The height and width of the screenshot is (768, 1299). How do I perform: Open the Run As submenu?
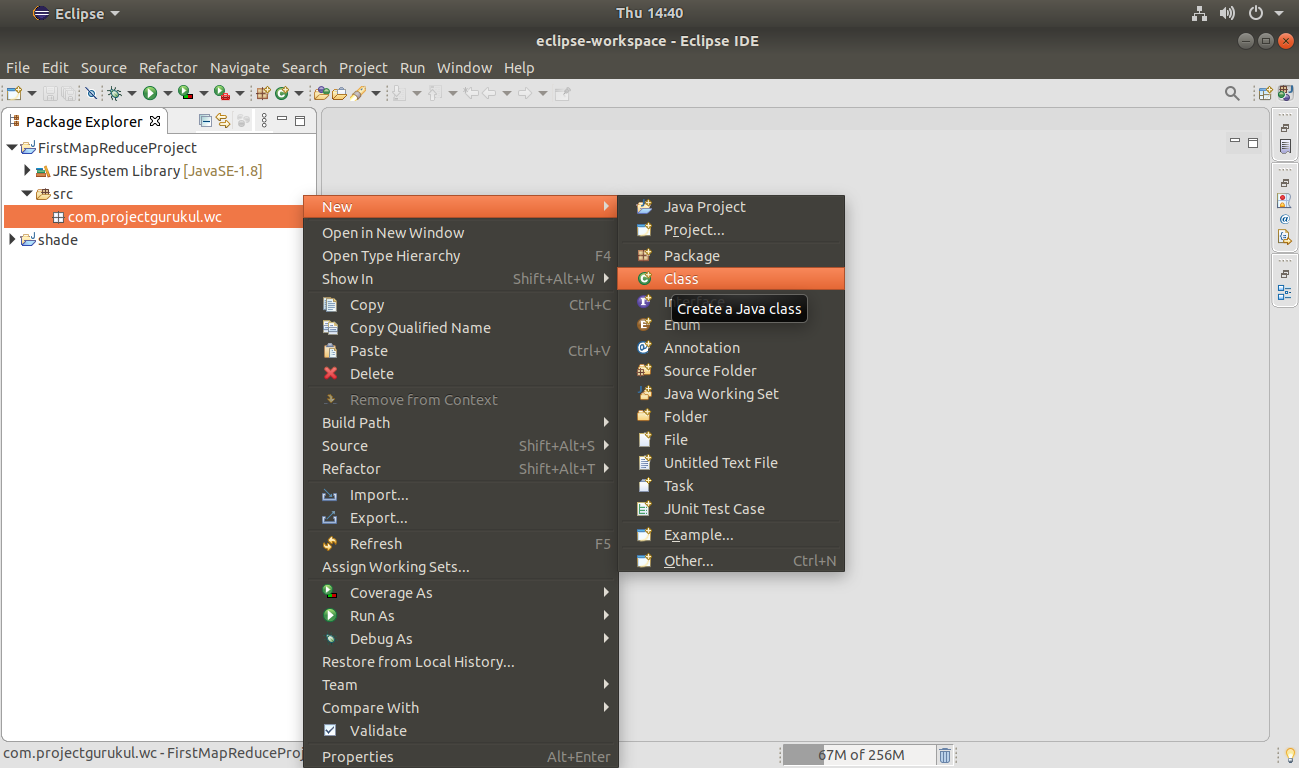(x=461, y=616)
